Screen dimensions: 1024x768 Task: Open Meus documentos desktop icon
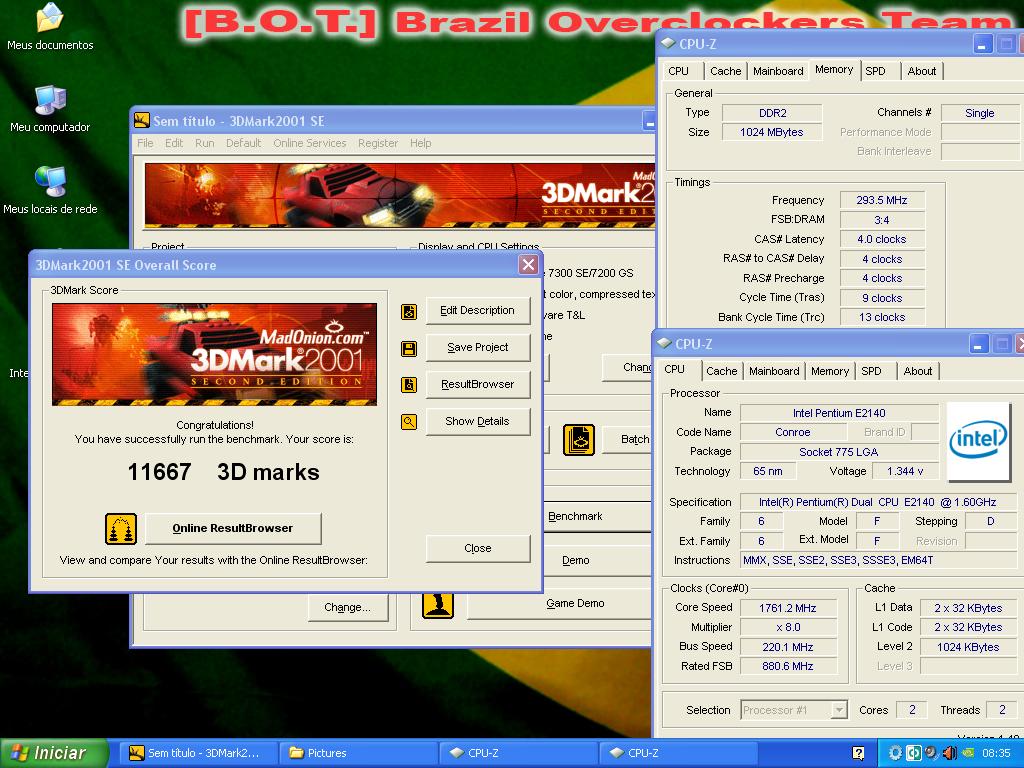tap(50, 26)
